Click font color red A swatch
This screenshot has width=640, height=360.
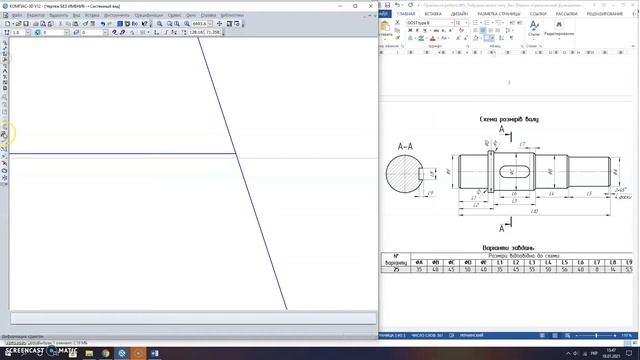pos(433,38)
